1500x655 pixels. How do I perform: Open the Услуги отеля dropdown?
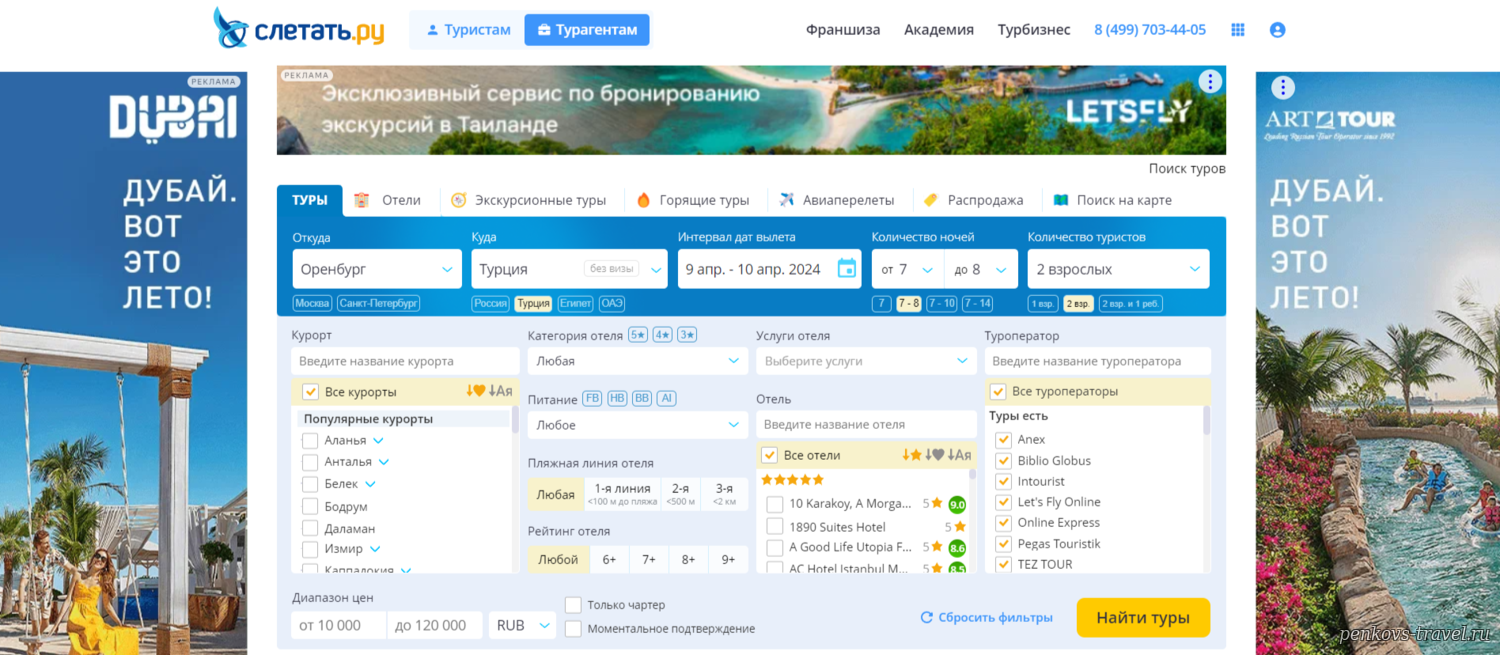[866, 361]
